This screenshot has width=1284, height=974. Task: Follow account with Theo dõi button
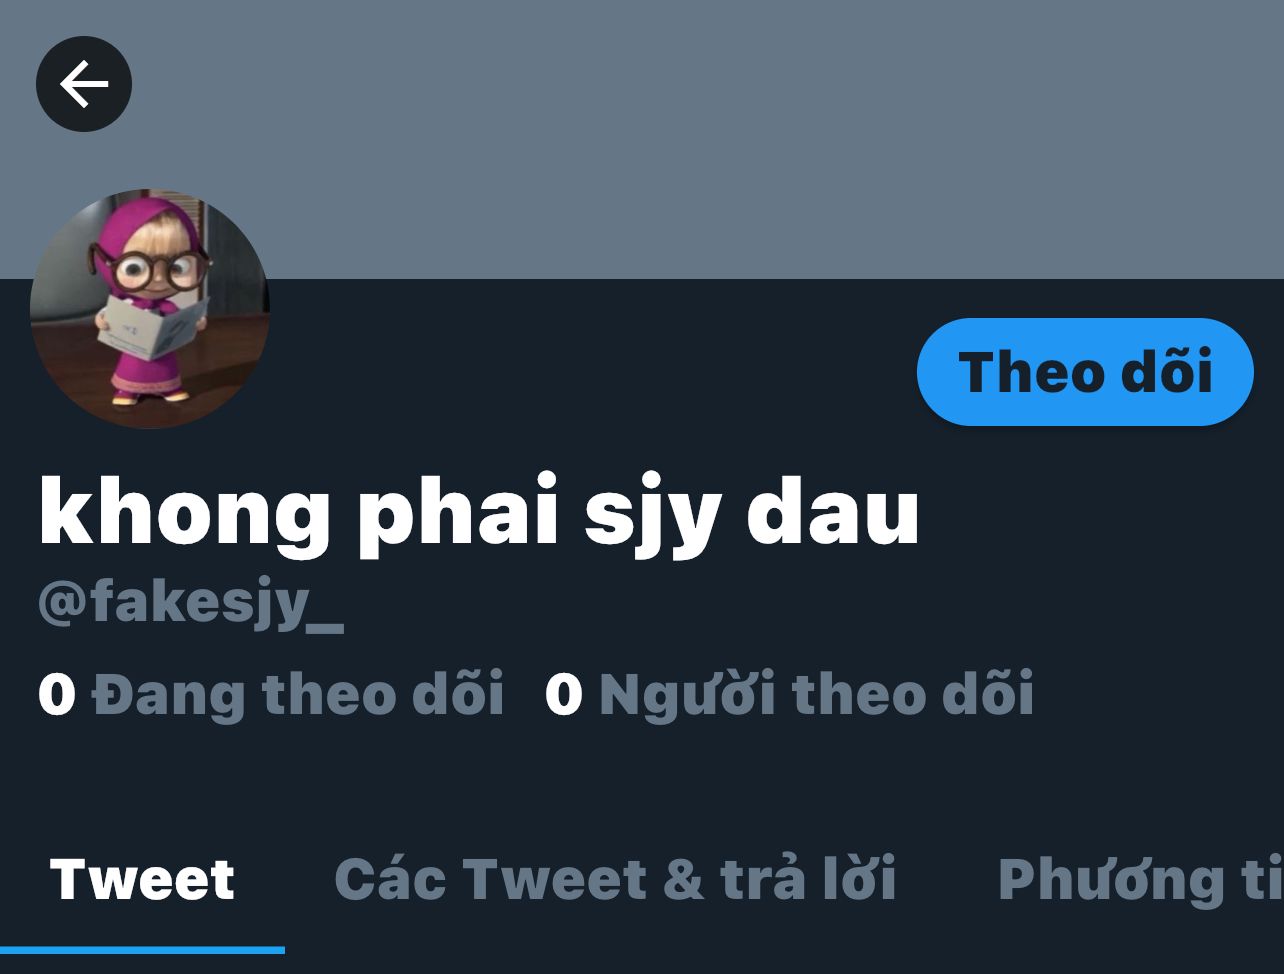tap(1085, 372)
